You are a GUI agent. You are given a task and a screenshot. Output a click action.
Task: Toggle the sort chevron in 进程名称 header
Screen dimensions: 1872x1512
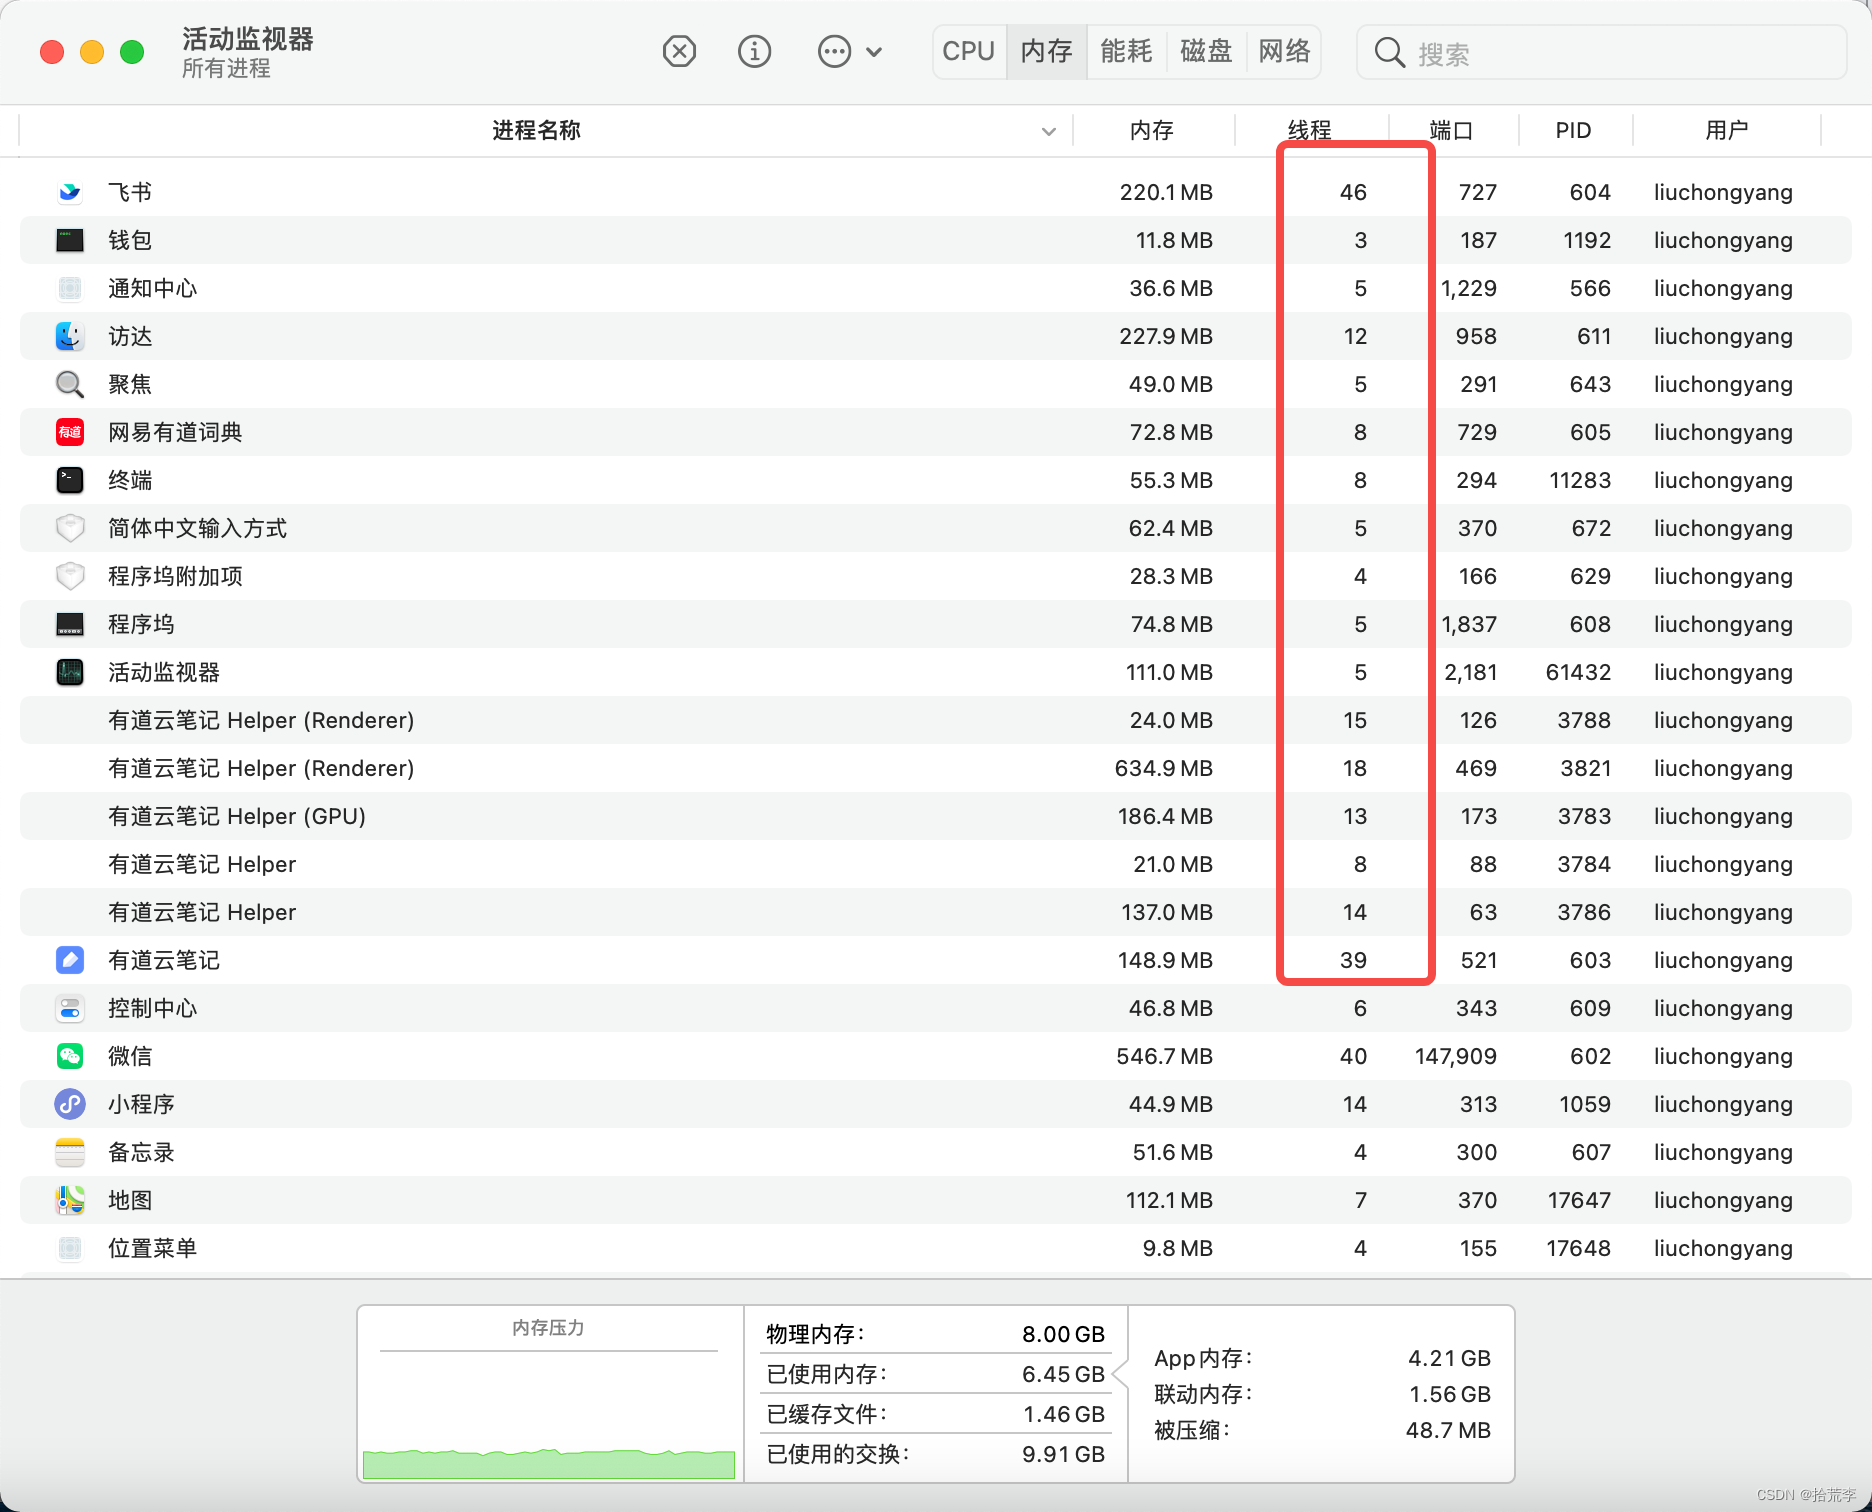1049,131
